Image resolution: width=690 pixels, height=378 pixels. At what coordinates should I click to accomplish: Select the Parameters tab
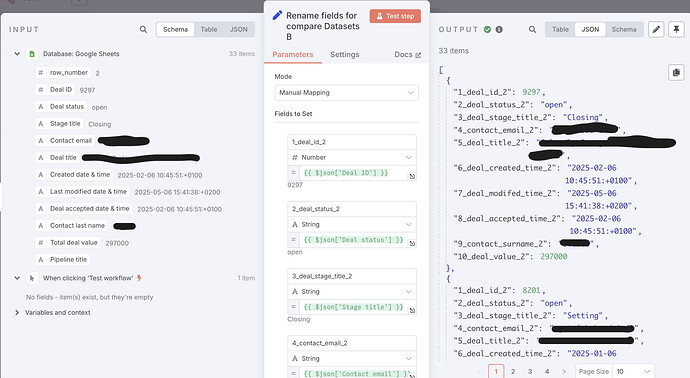click(293, 55)
